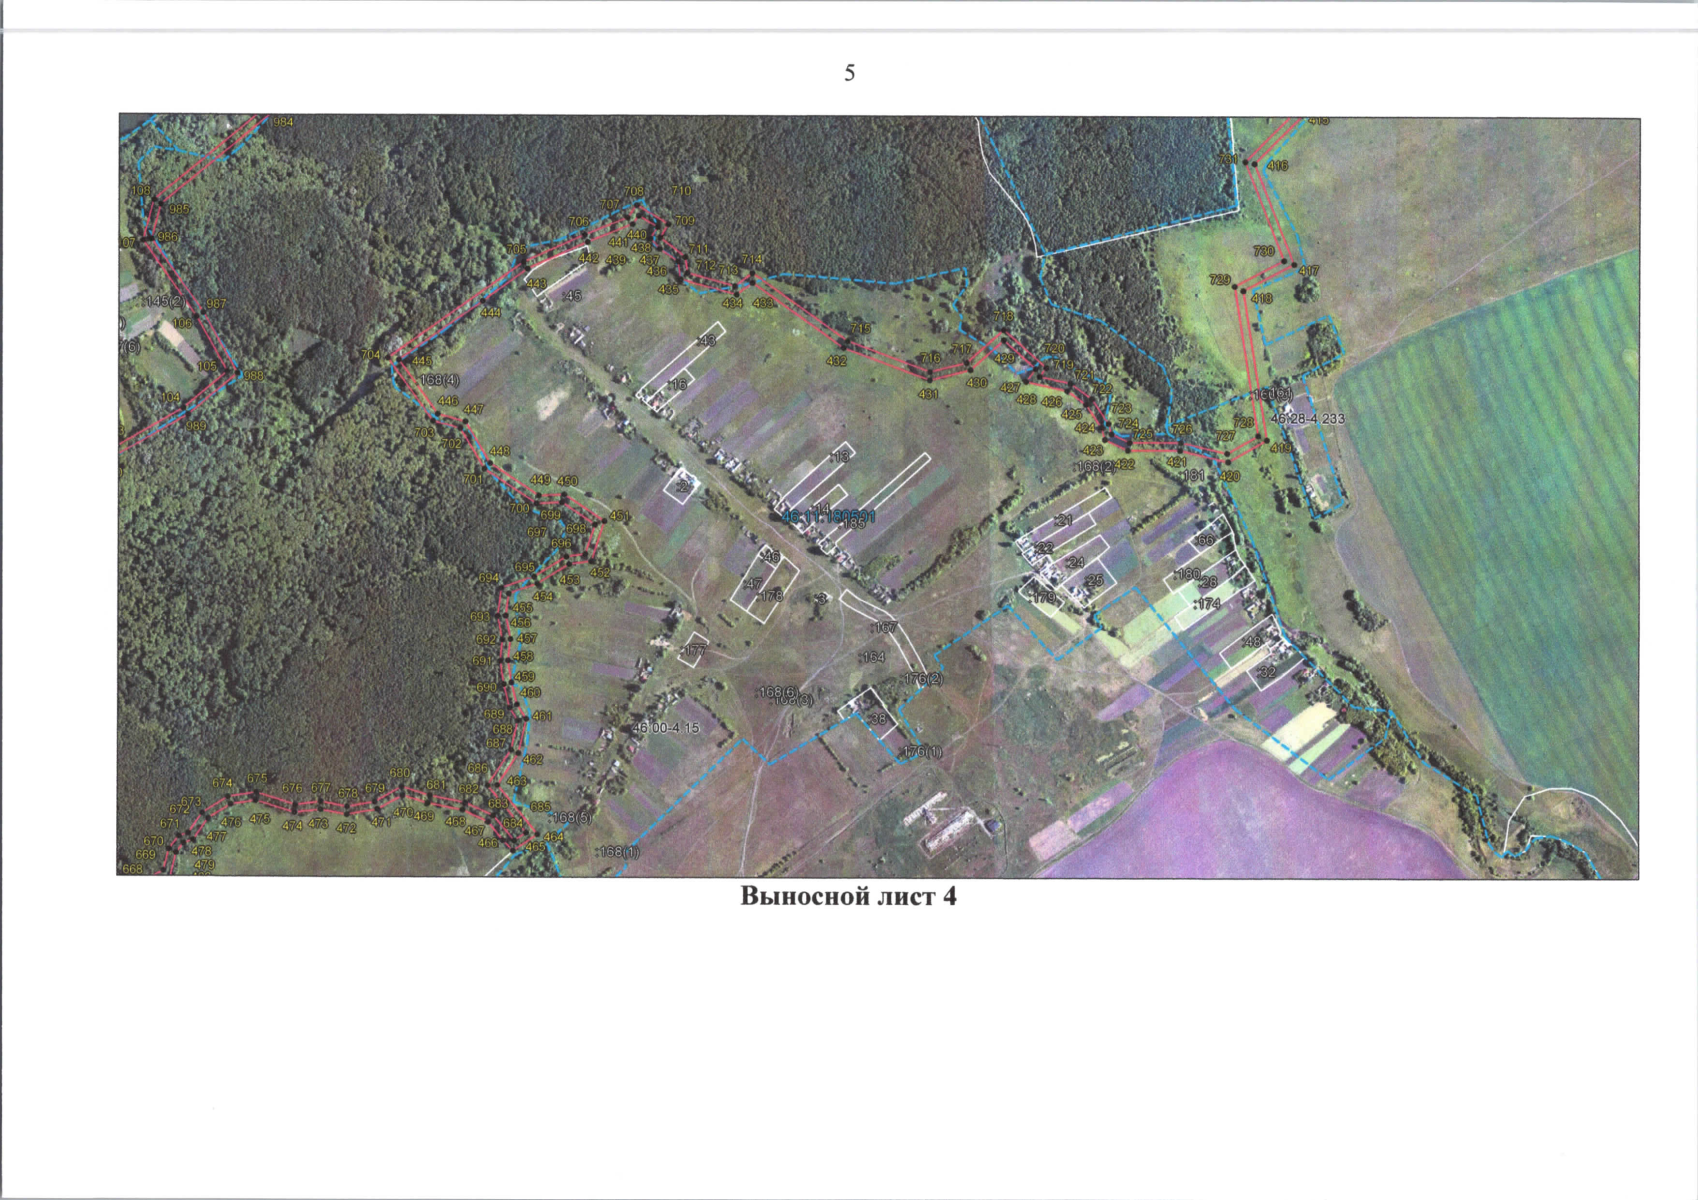Viewport: 1698px width, 1200px height.
Task: Select boundary point 715
Action: 861,328
